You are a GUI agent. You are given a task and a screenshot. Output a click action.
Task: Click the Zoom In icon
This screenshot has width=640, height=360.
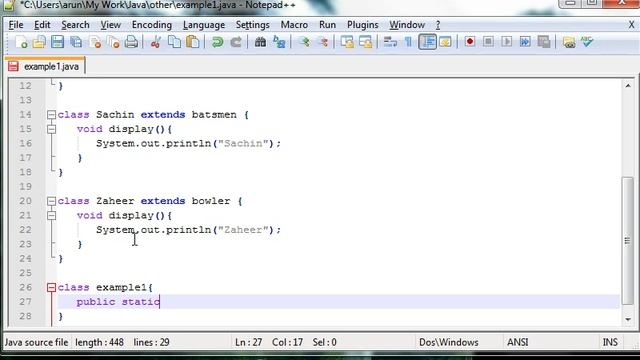(x=304, y=42)
